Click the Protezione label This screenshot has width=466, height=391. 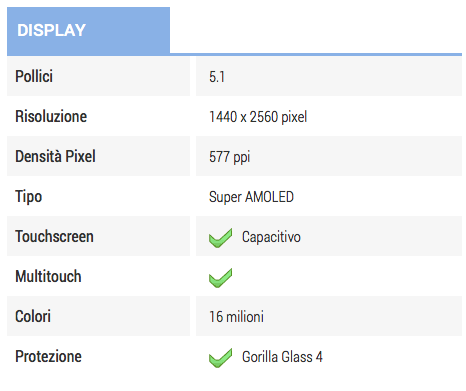48,356
